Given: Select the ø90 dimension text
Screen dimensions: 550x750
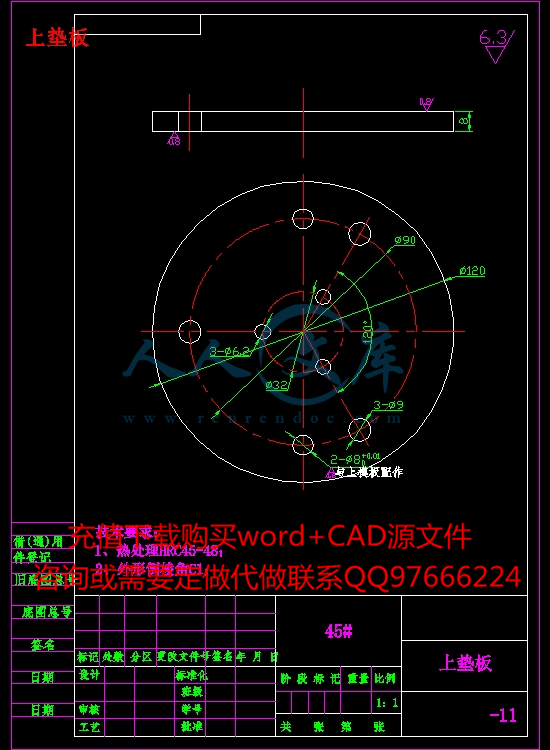Looking at the screenshot, I should (x=405, y=240).
